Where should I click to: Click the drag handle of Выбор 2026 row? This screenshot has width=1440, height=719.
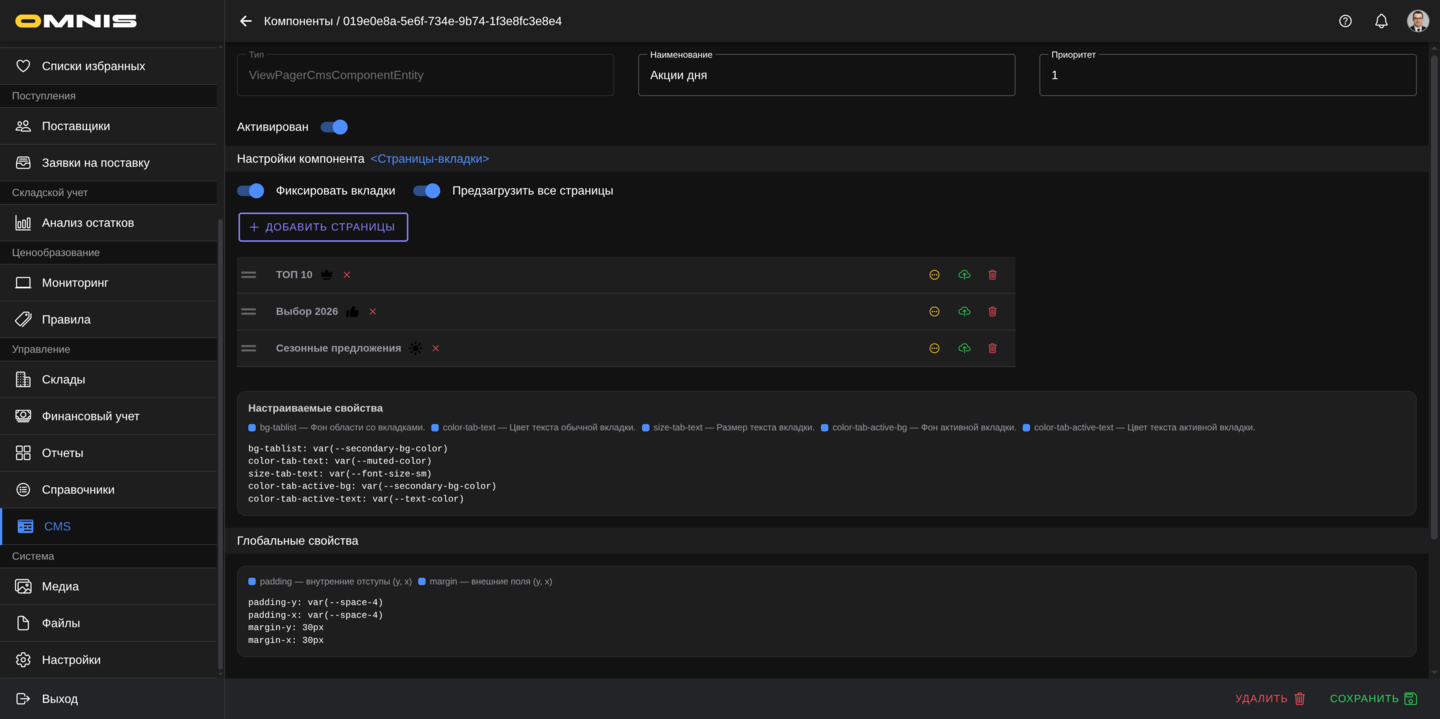249,312
